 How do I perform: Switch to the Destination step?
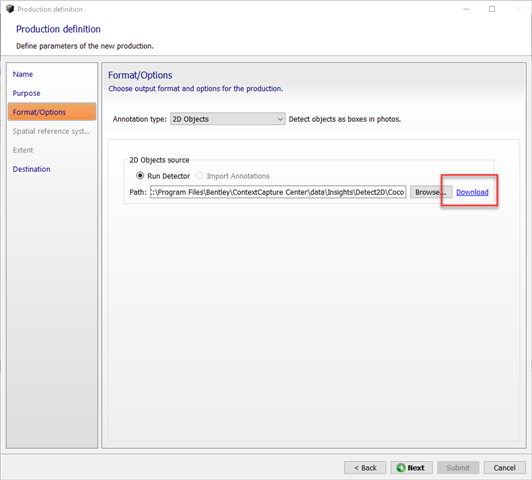point(32,169)
